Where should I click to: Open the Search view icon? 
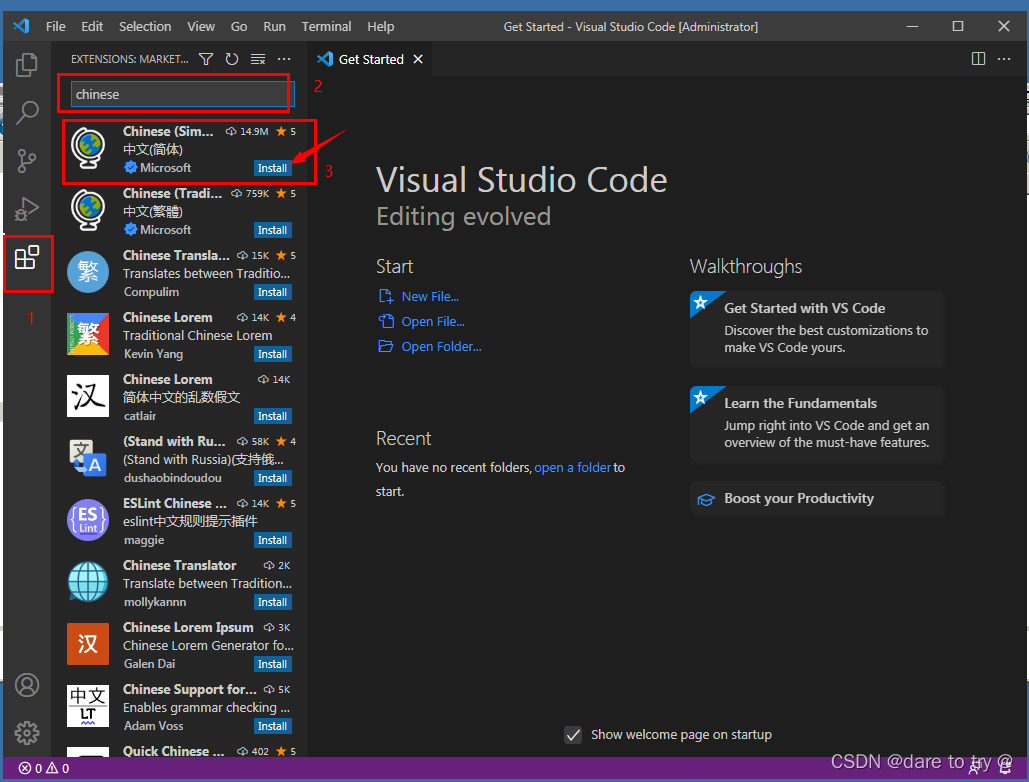click(27, 113)
